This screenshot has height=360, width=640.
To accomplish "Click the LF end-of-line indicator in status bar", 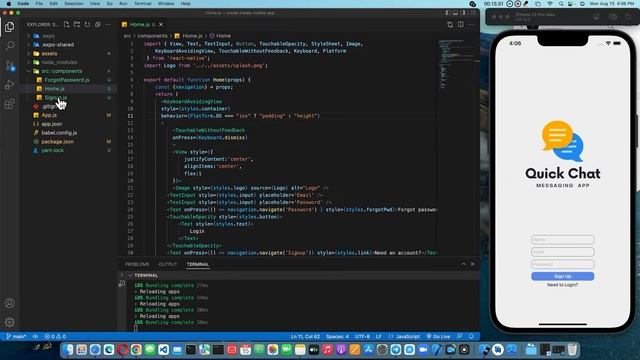I will pyautogui.click(x=379, y=337).
